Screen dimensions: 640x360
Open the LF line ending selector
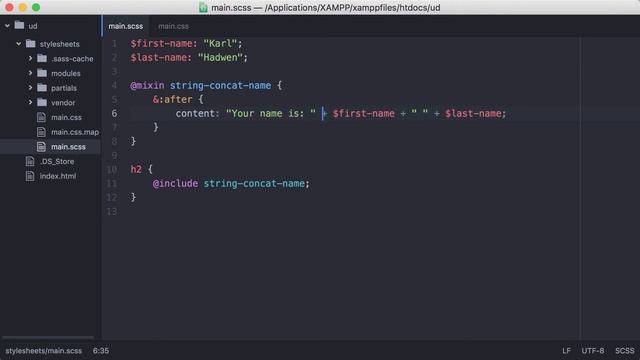pos(566,351)
